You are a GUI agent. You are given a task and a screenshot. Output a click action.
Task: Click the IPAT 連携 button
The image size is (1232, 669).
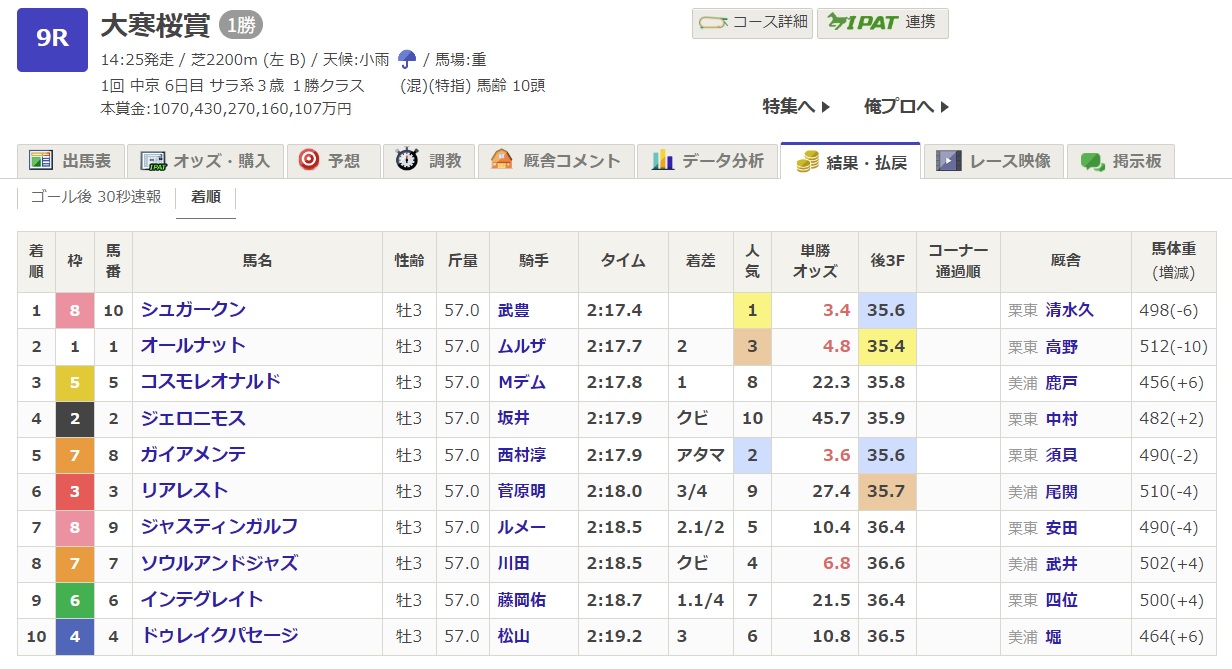point(882,23)
